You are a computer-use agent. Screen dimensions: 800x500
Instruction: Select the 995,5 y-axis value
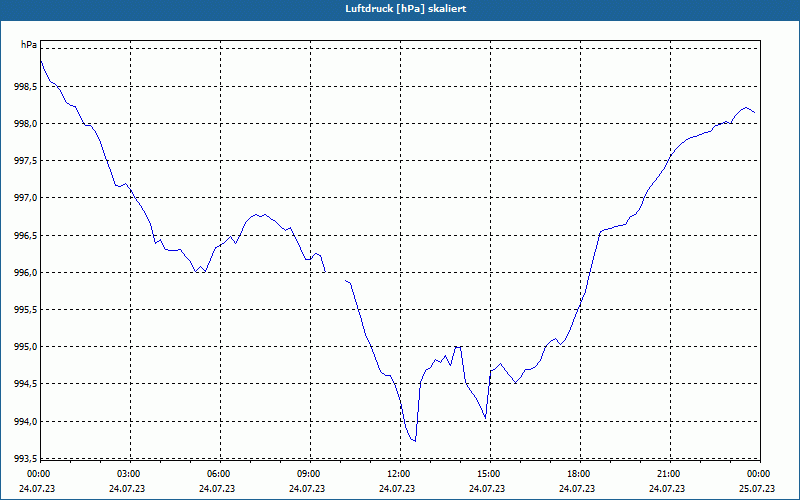coord(25,310)
